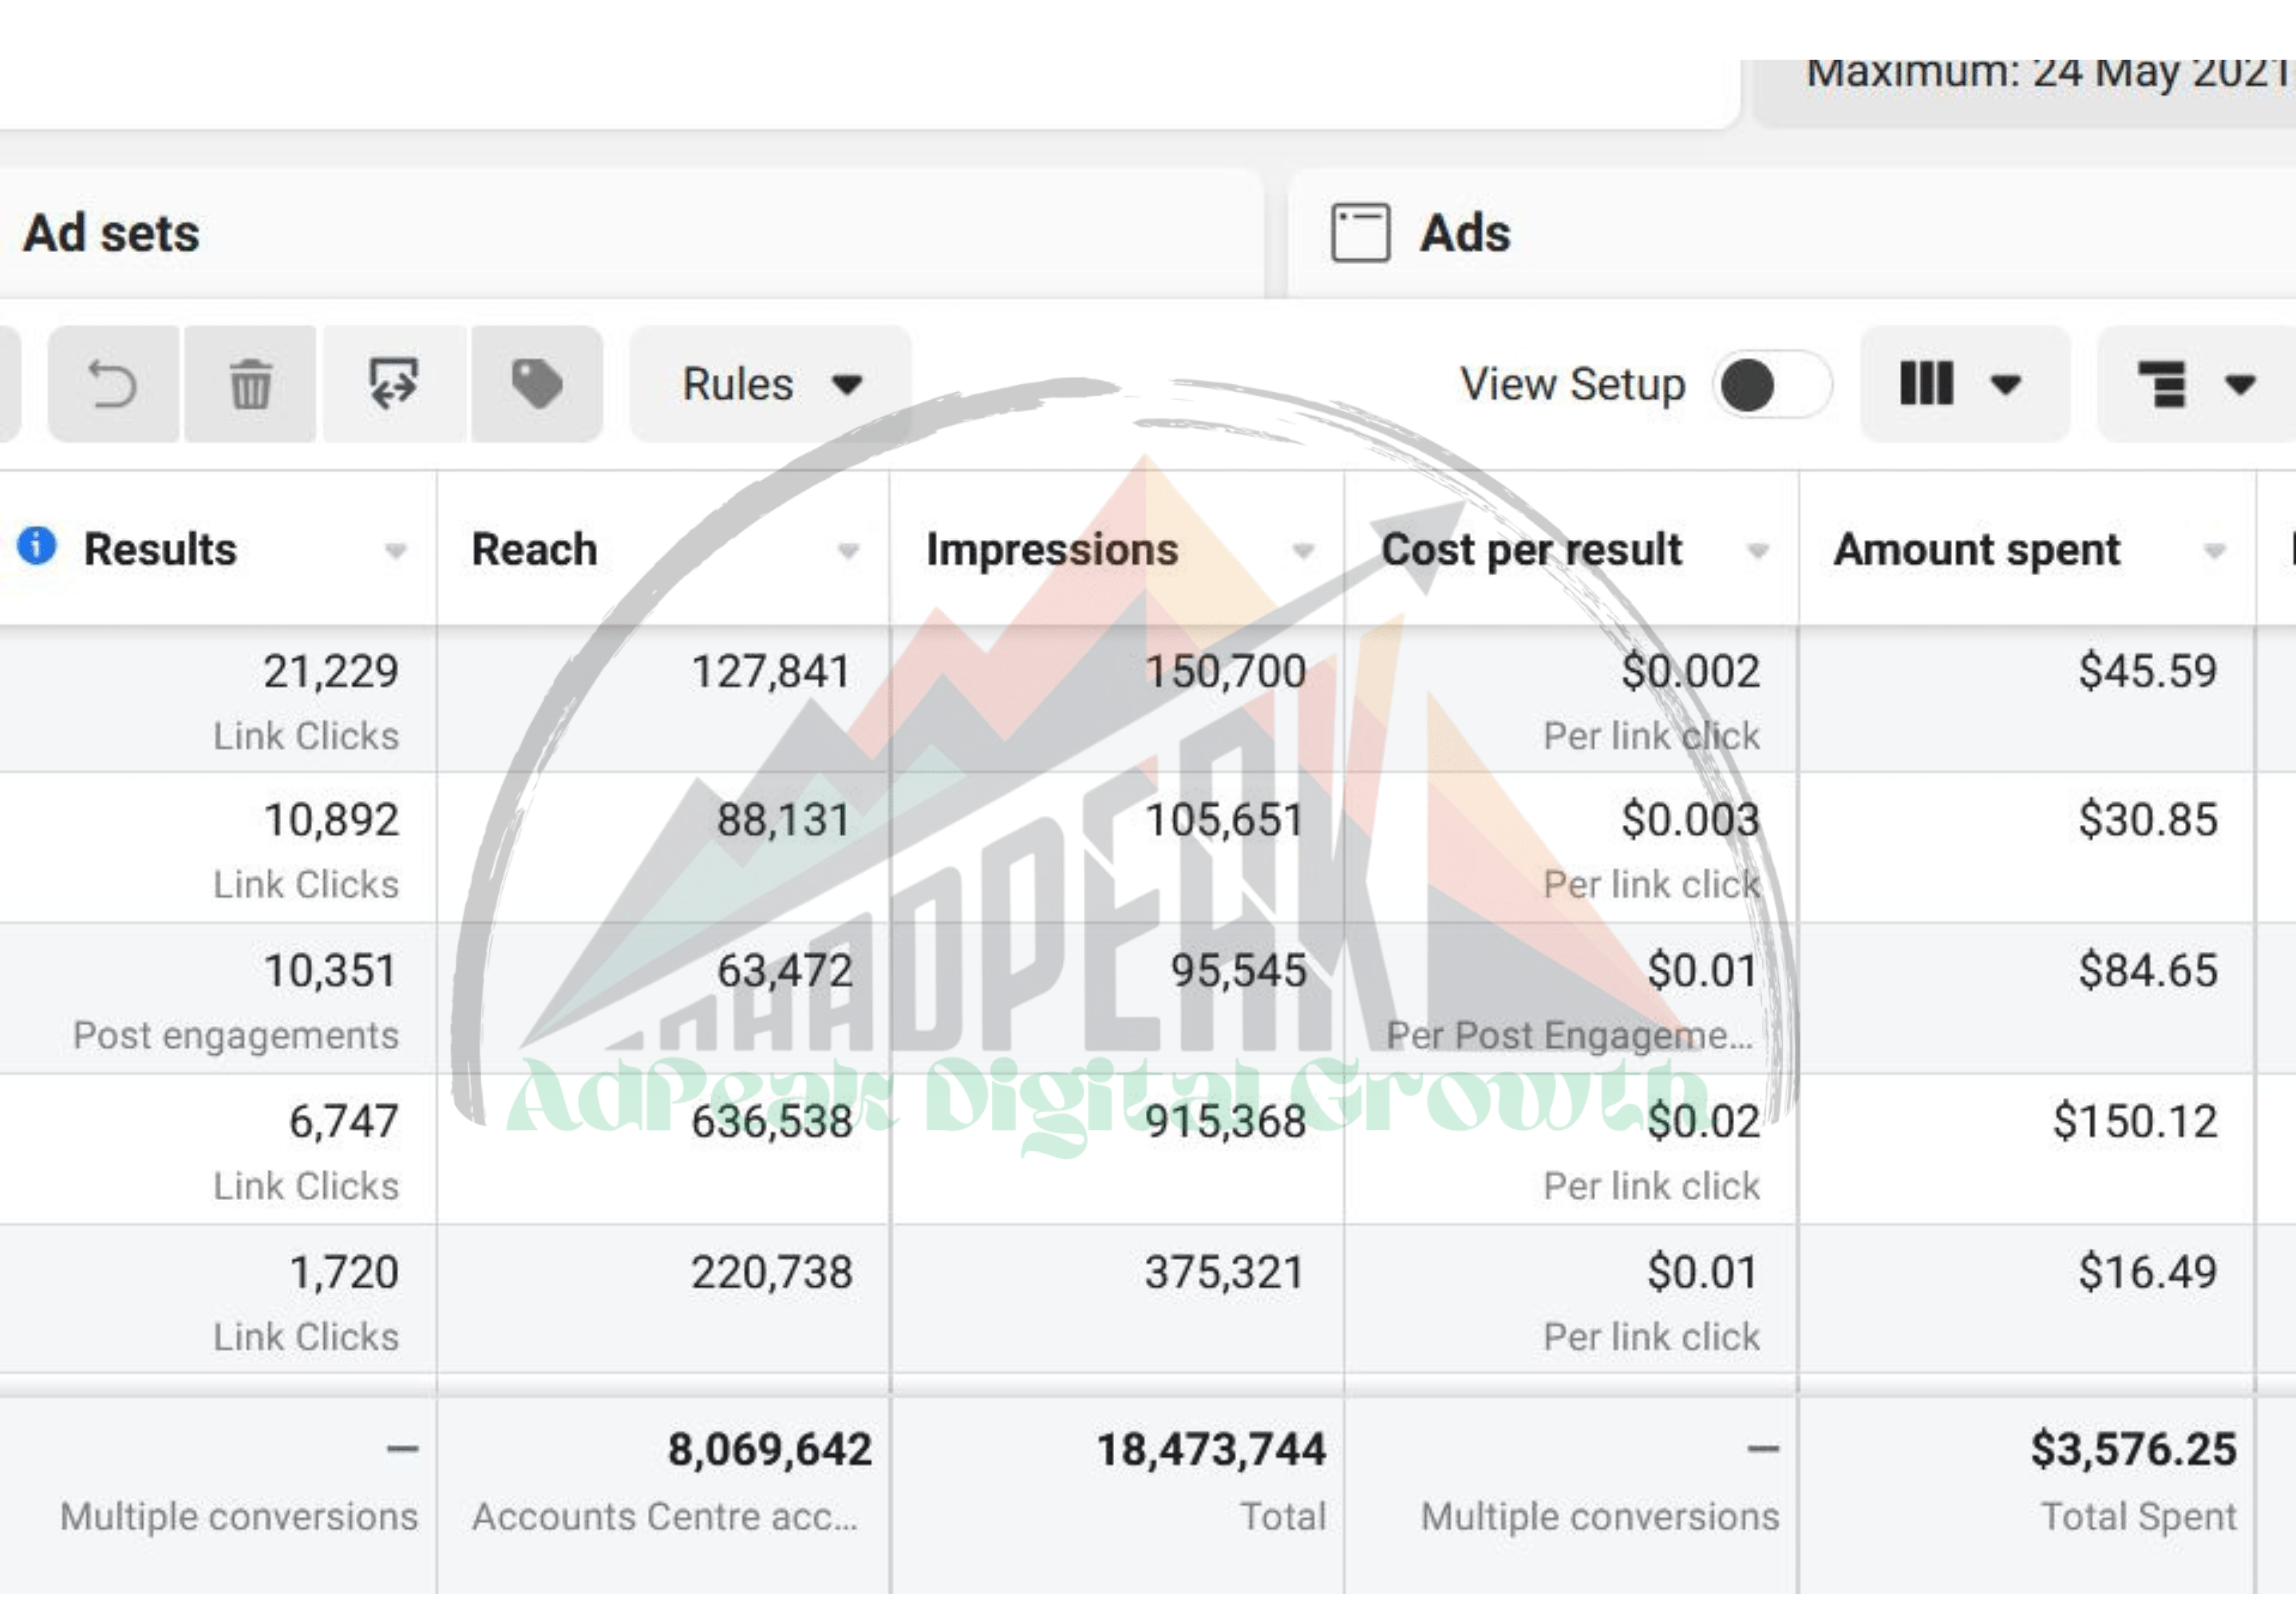Click the Ads tab window icon
The width and height of the screenshot is (2296, 1623).
[x=1361, y=233]
